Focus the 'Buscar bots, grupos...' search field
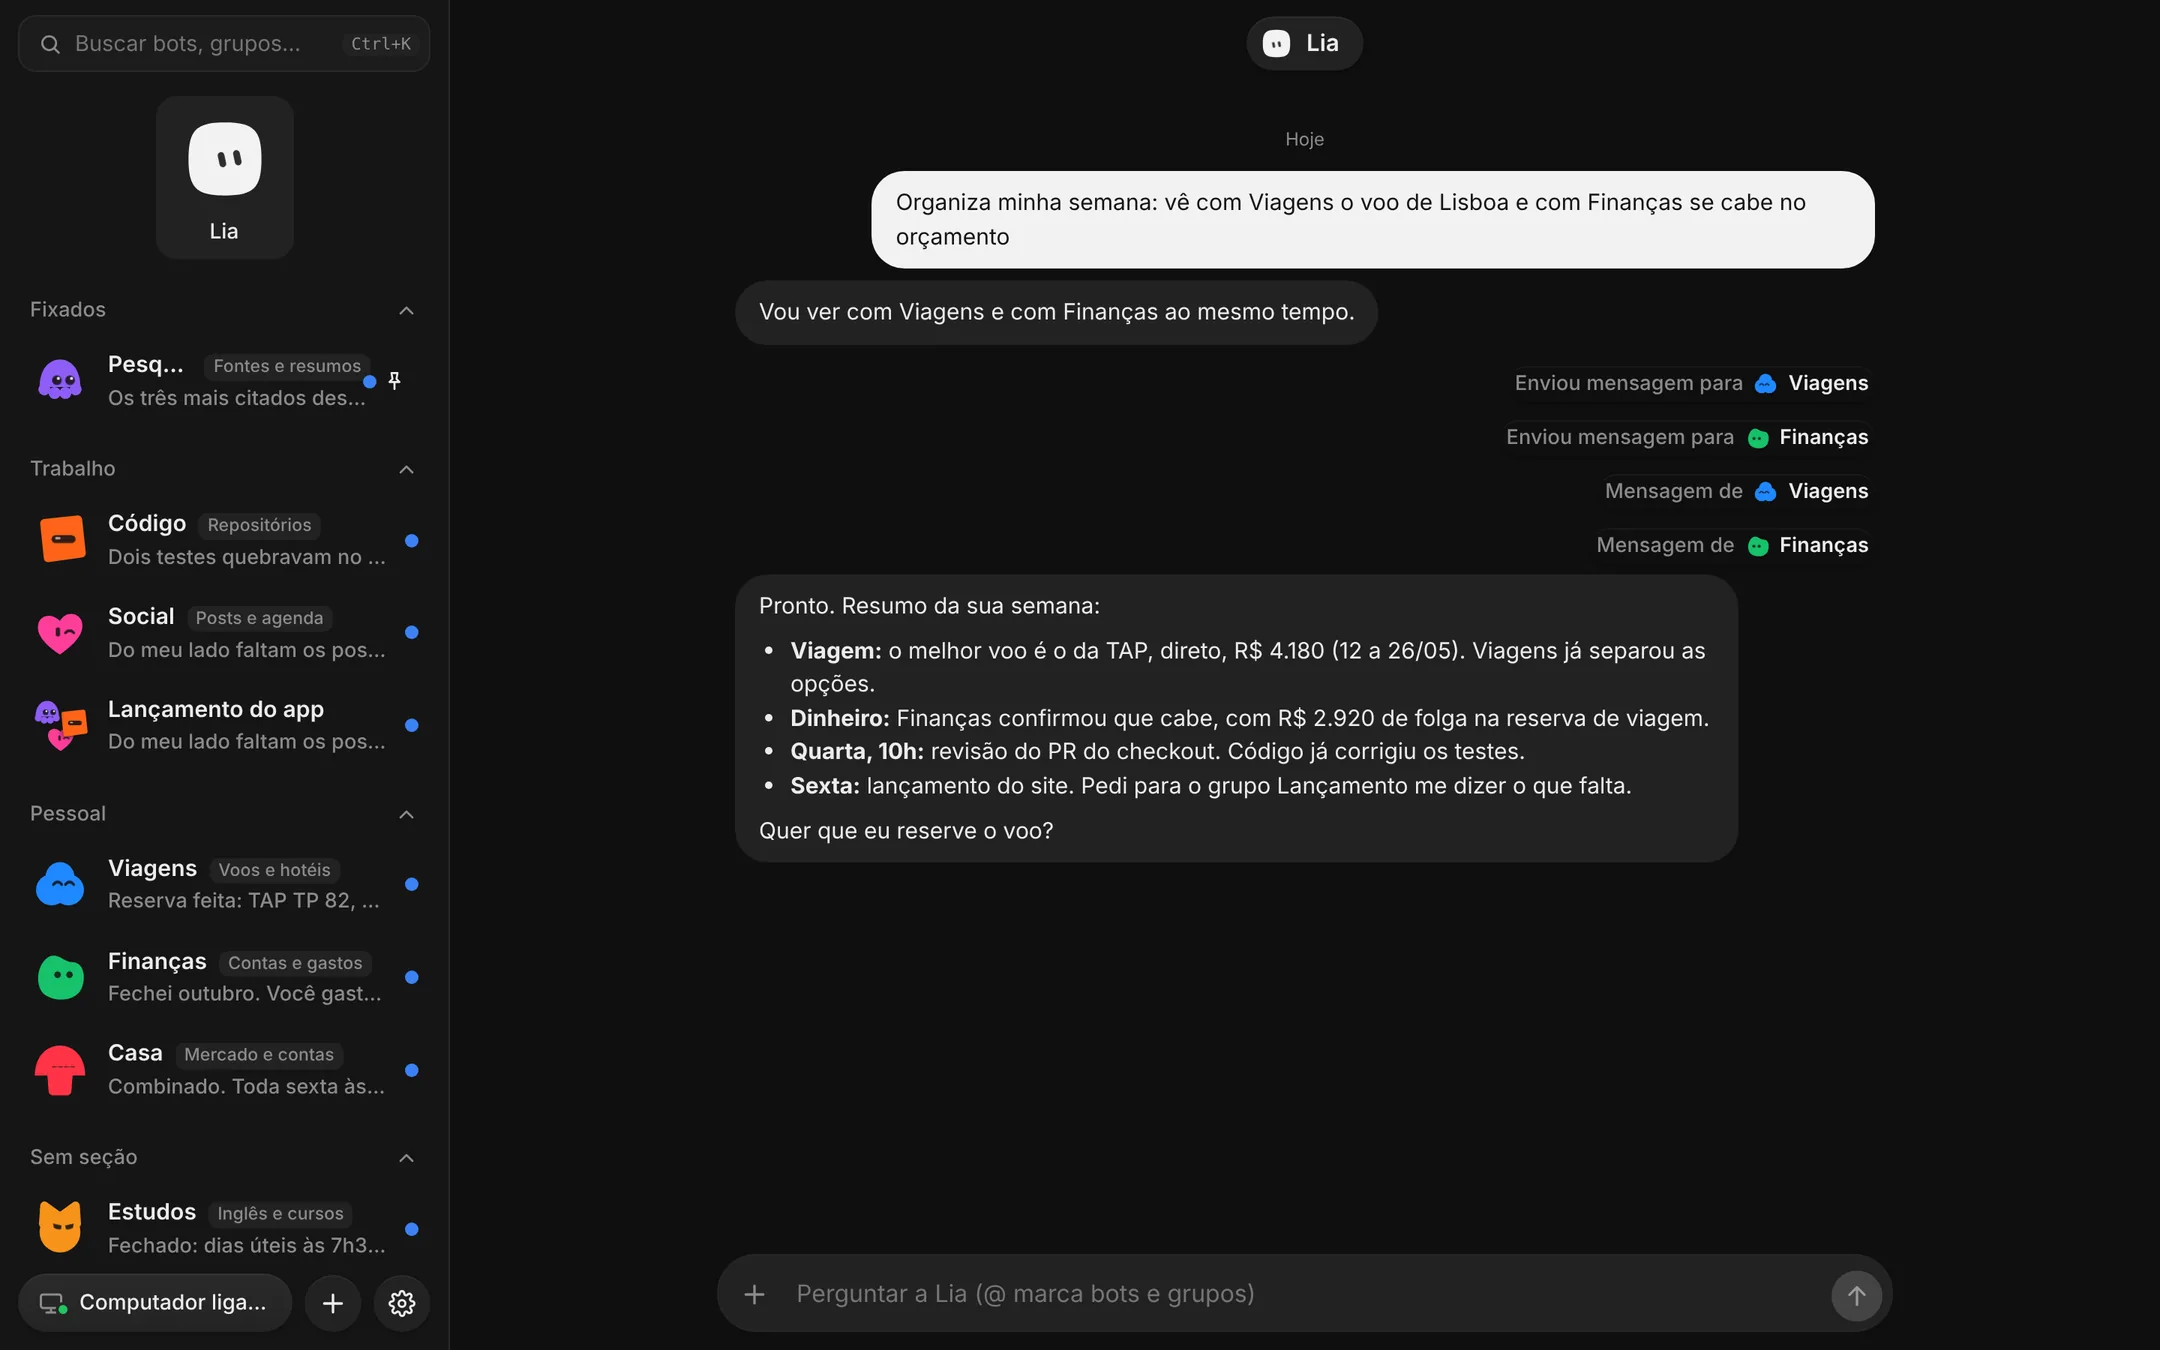 224,44
